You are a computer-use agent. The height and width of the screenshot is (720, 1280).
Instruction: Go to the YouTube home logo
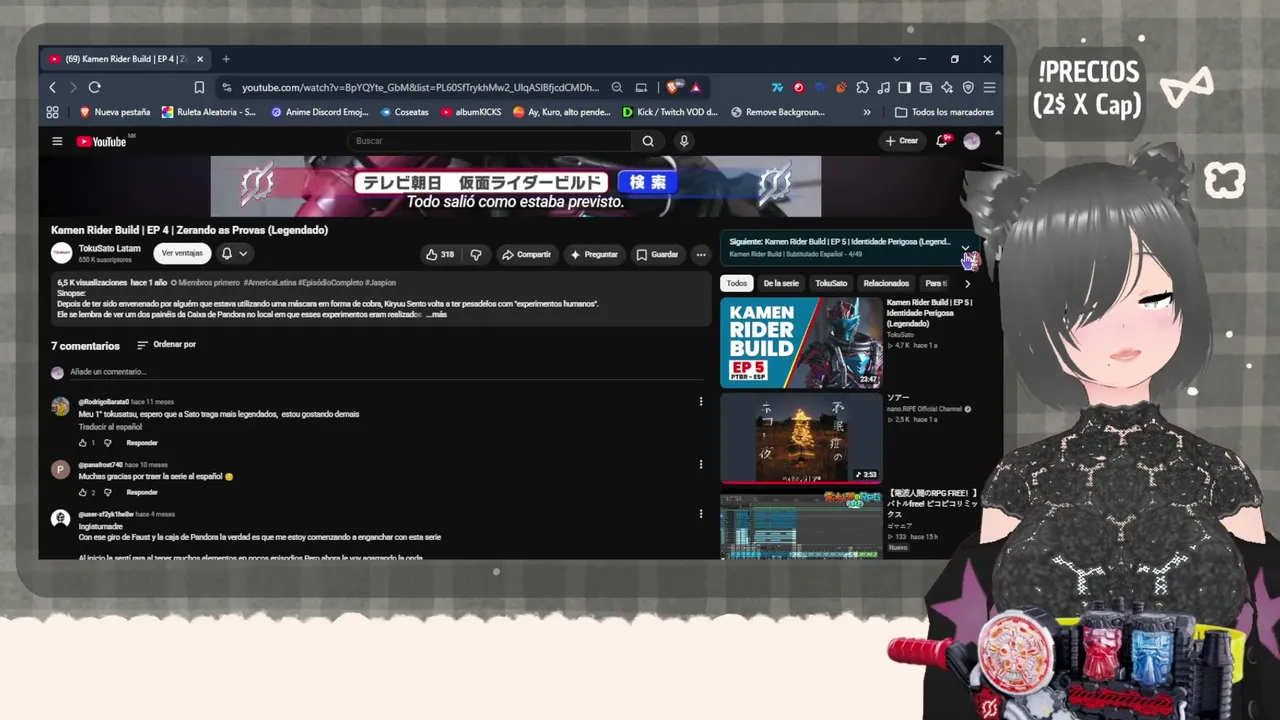click(x=101, y=141)
